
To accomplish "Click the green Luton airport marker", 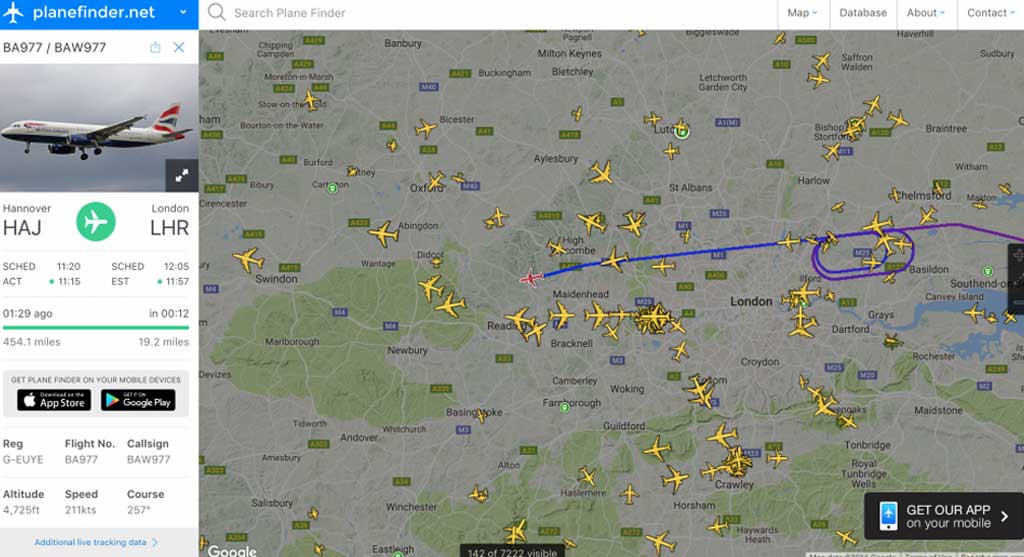I will (682, 133).
